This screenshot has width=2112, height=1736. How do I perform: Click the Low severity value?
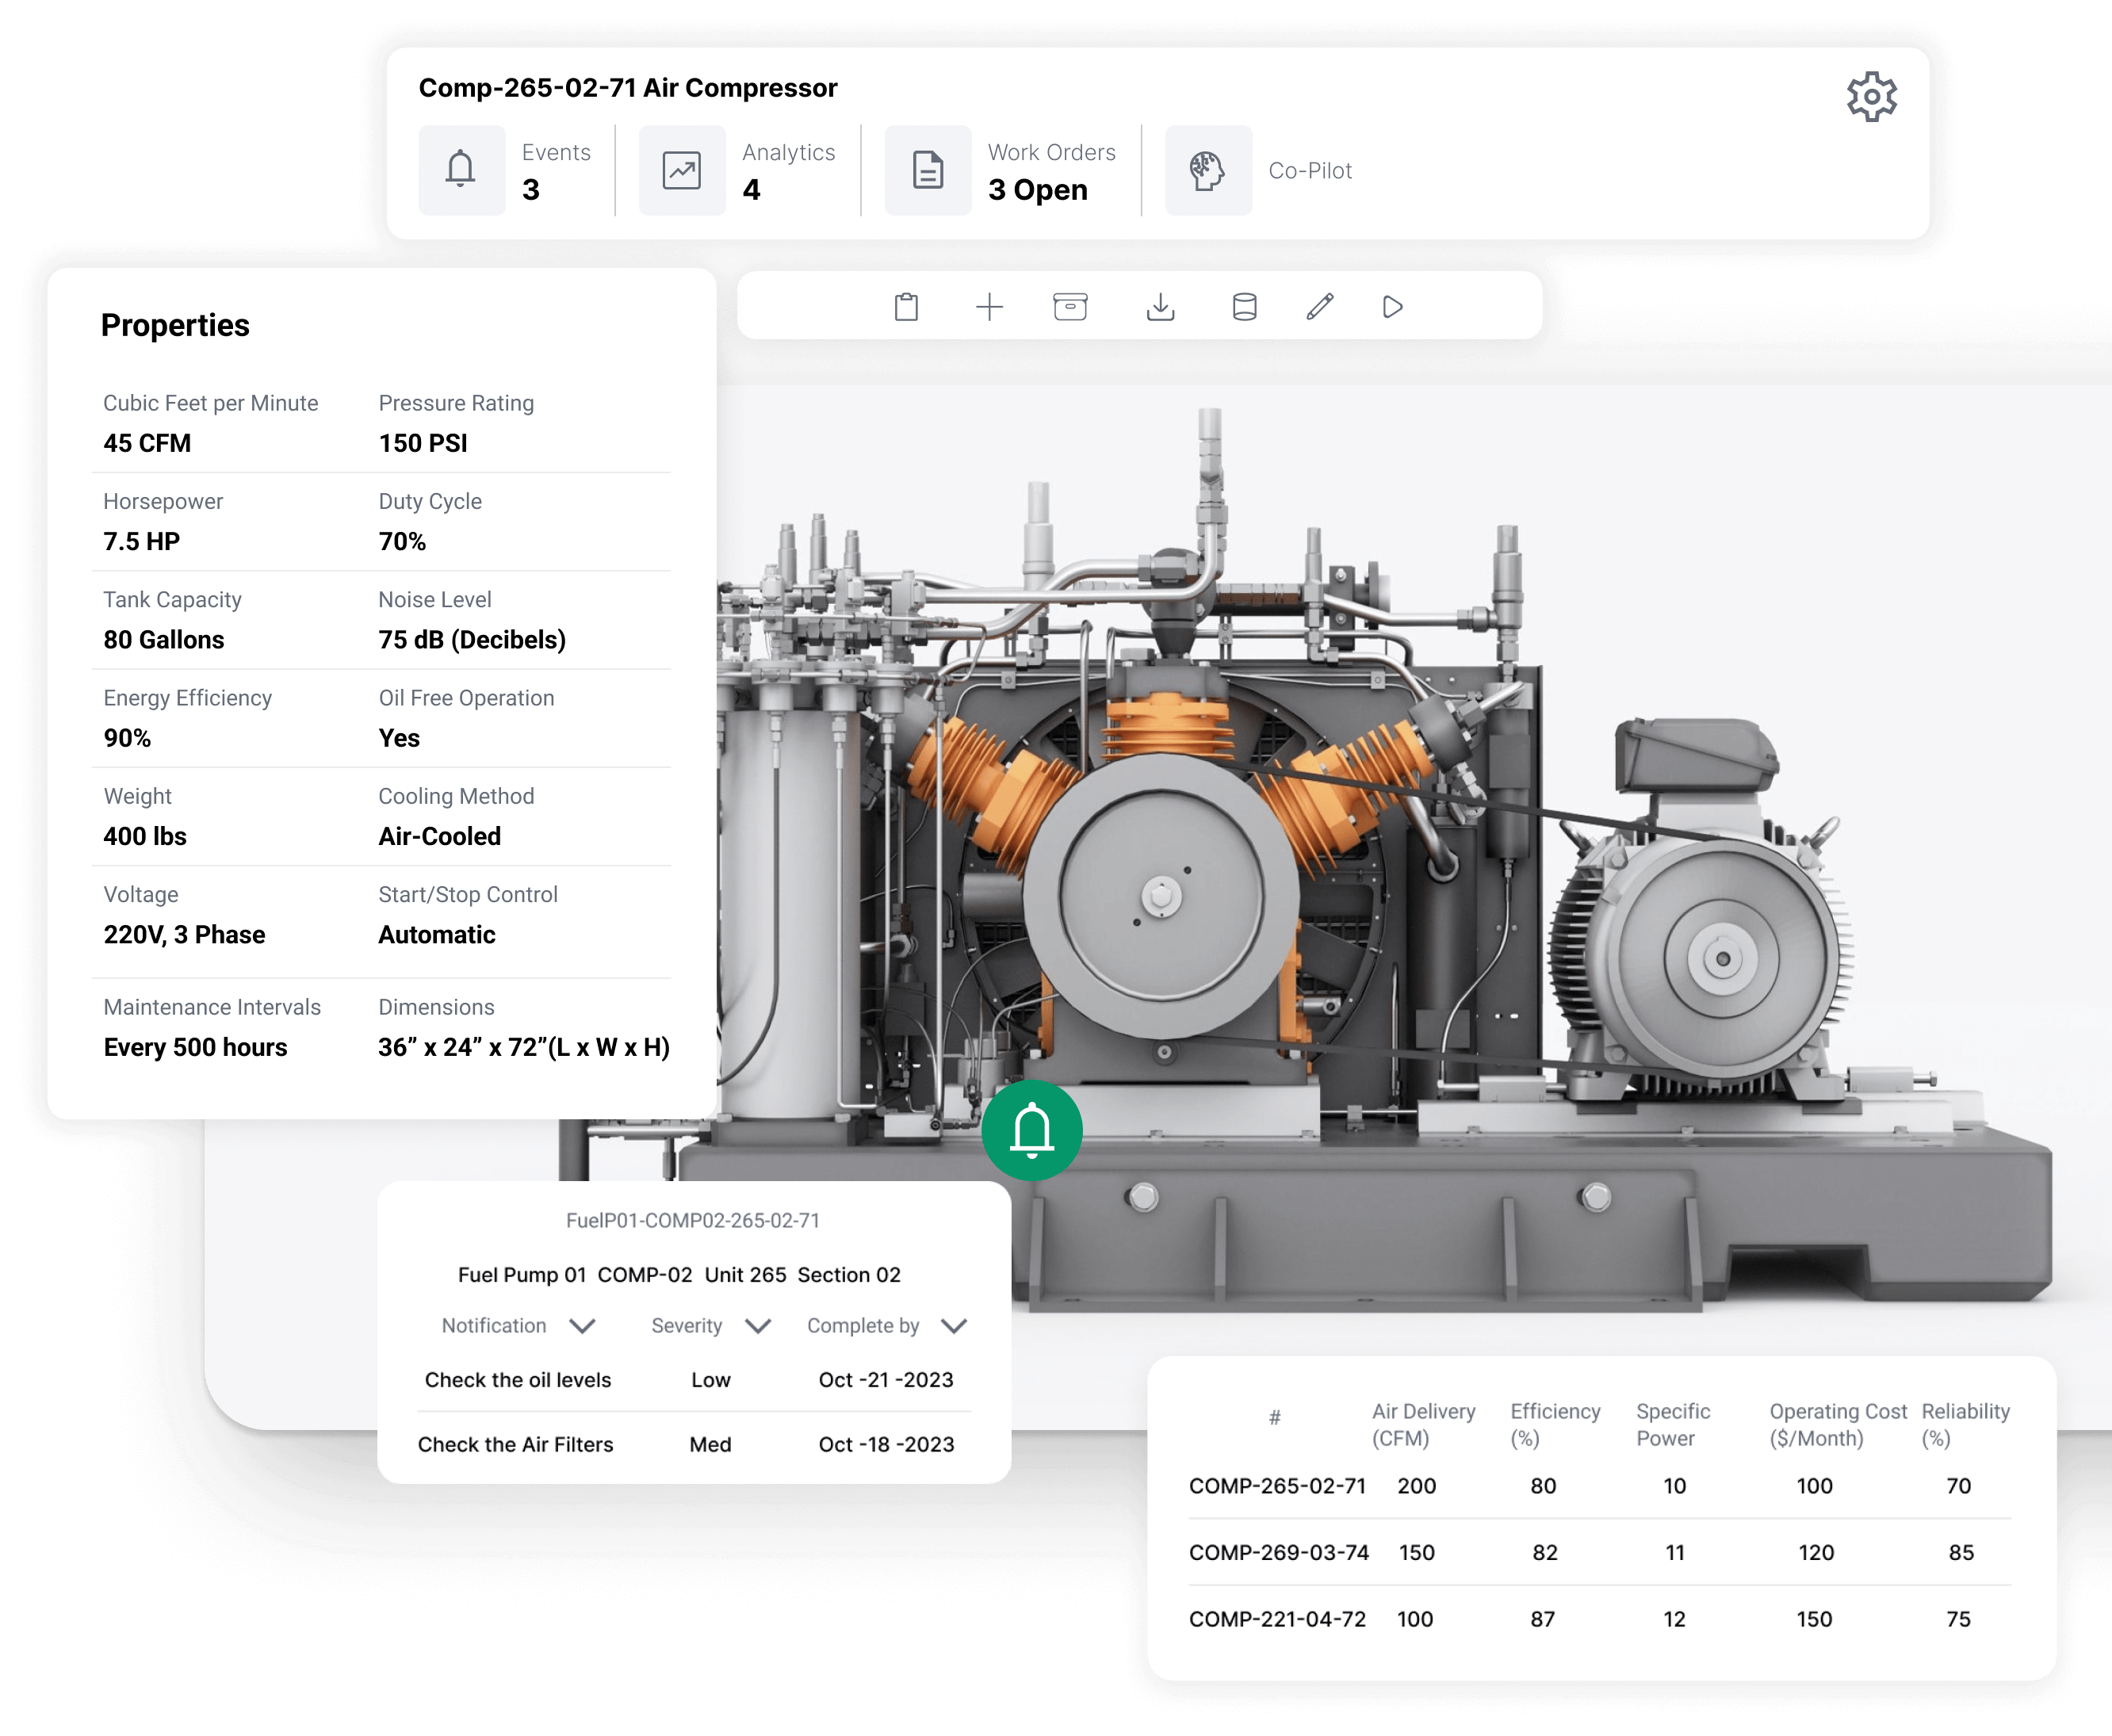pyautogui.click(x=710, y=1379)
